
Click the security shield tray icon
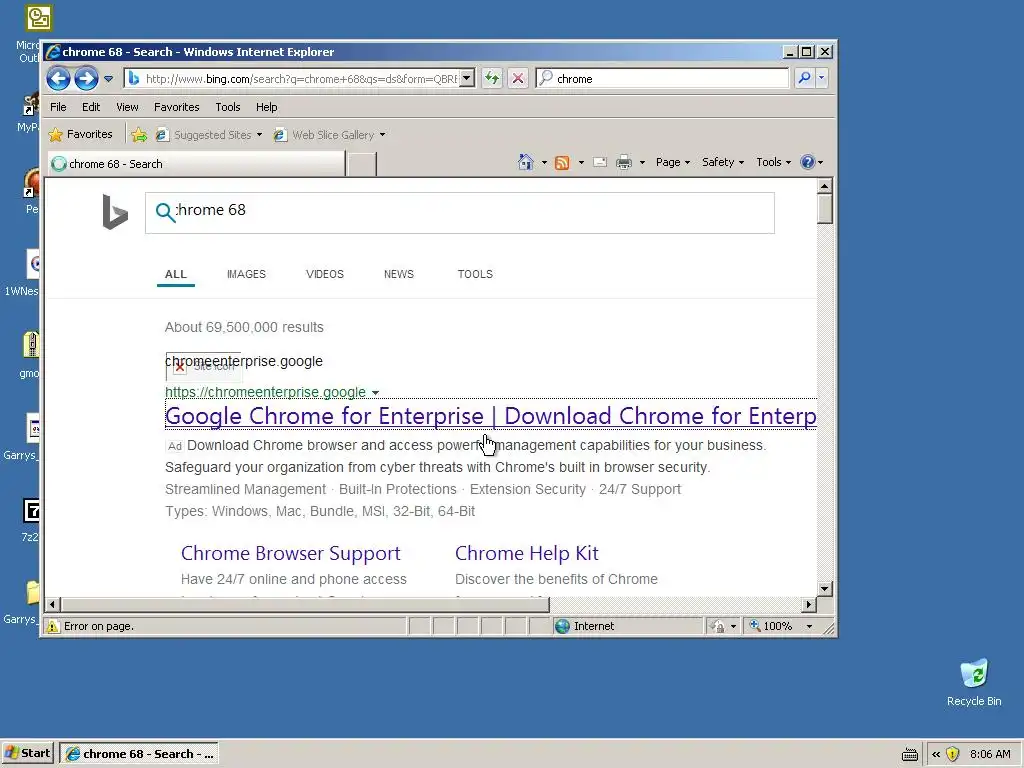pyautogui.click(x=953, y=754)
